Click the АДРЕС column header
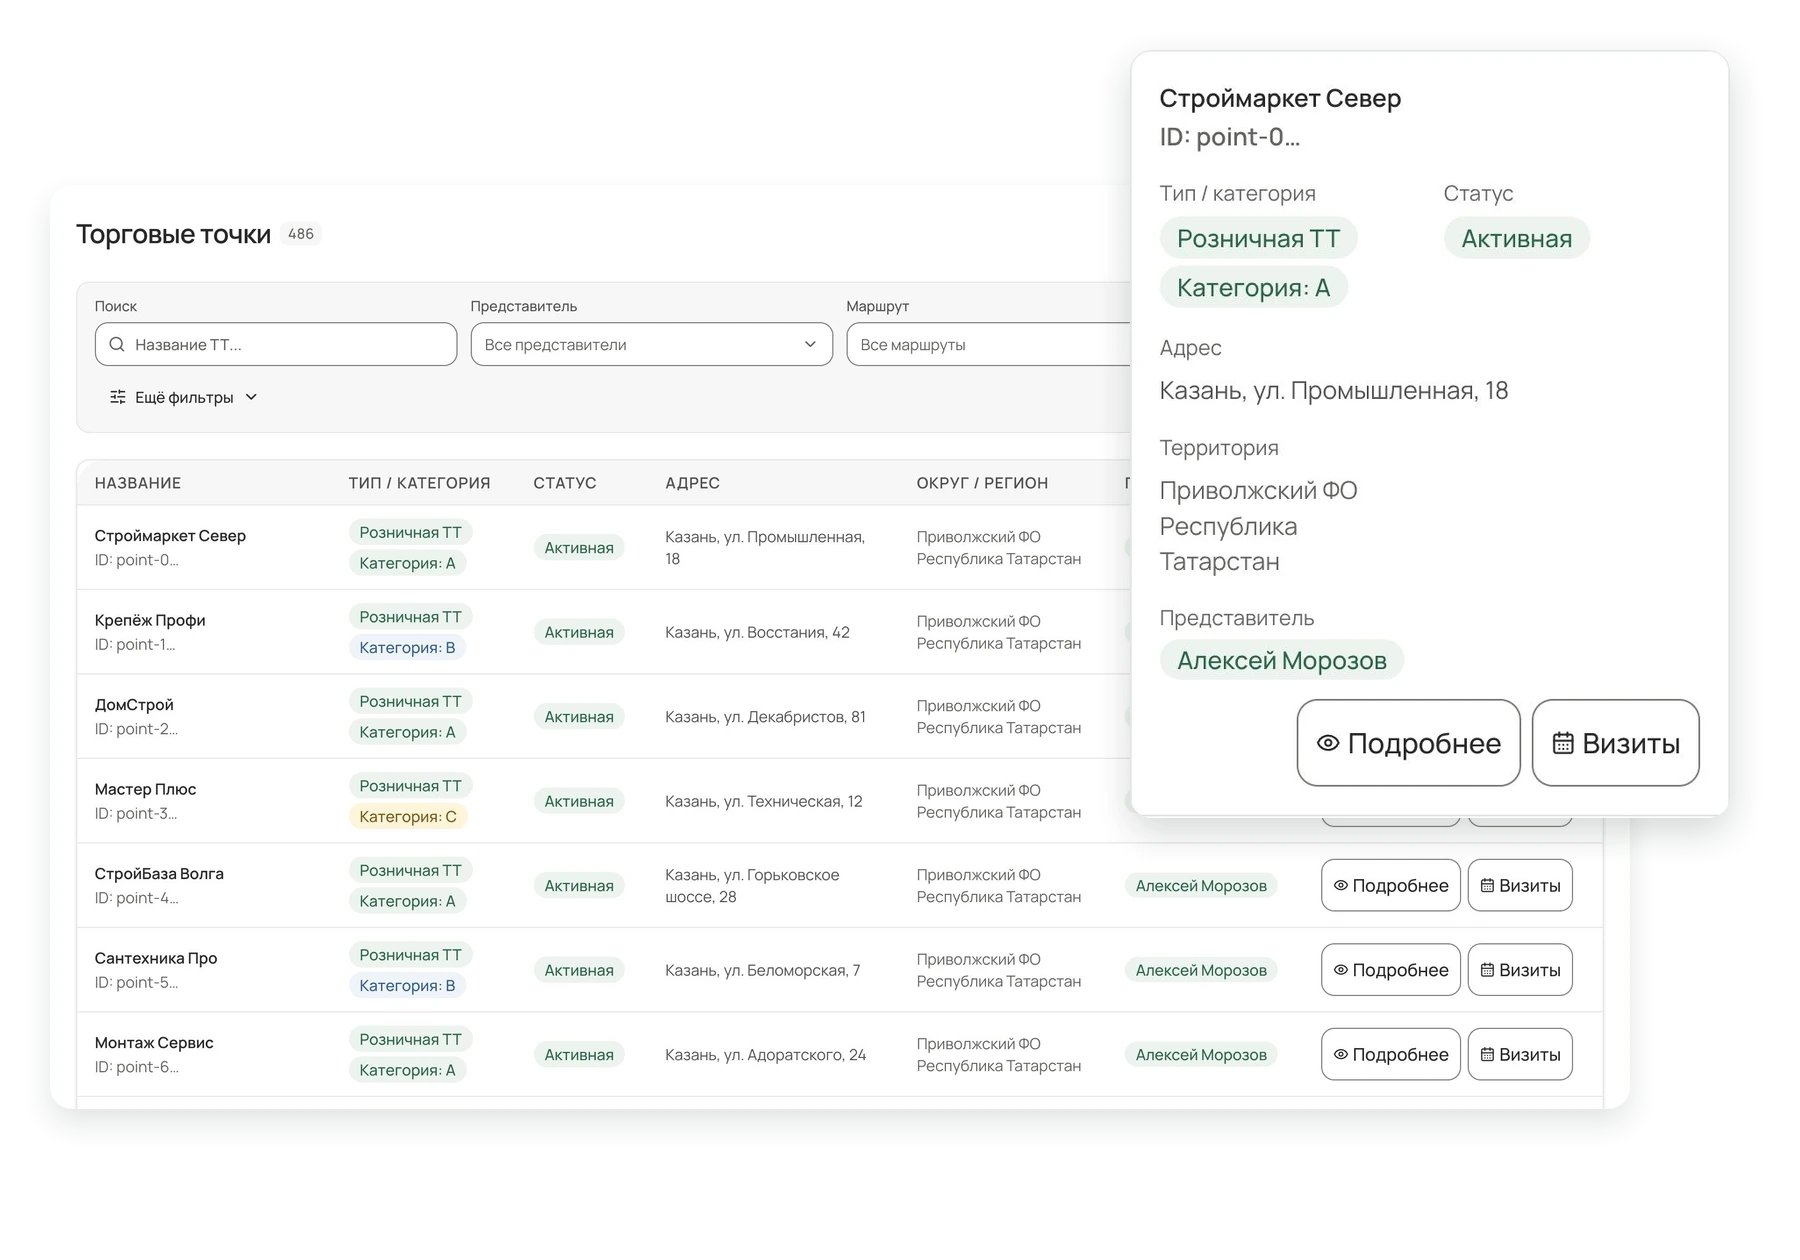Screen dimensions: 1800x1260 (x=692, y=483)
